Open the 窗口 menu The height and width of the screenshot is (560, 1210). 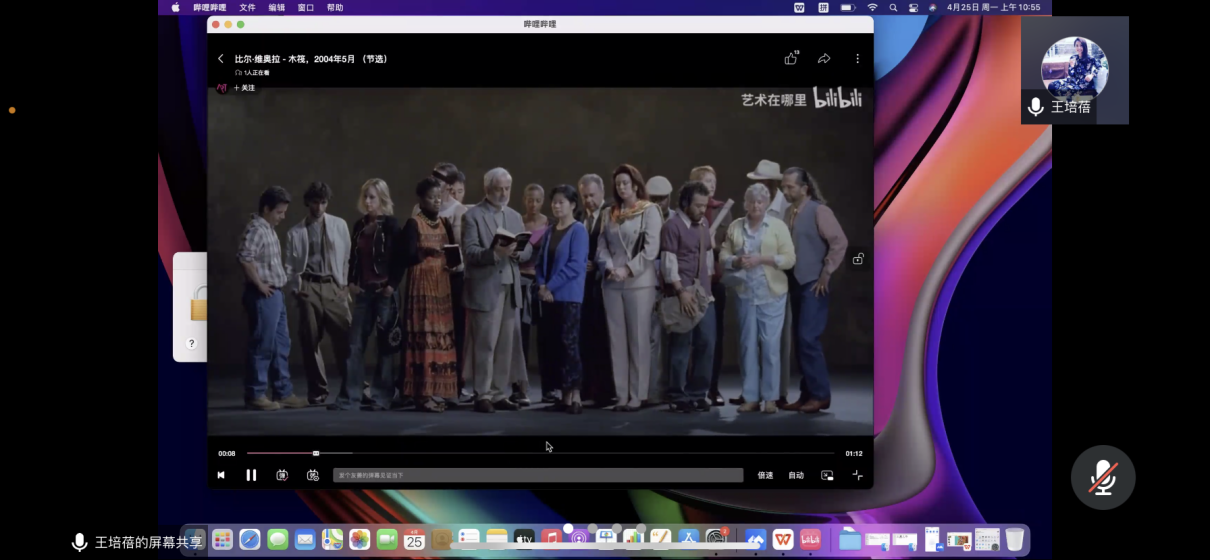click(306, 7)
